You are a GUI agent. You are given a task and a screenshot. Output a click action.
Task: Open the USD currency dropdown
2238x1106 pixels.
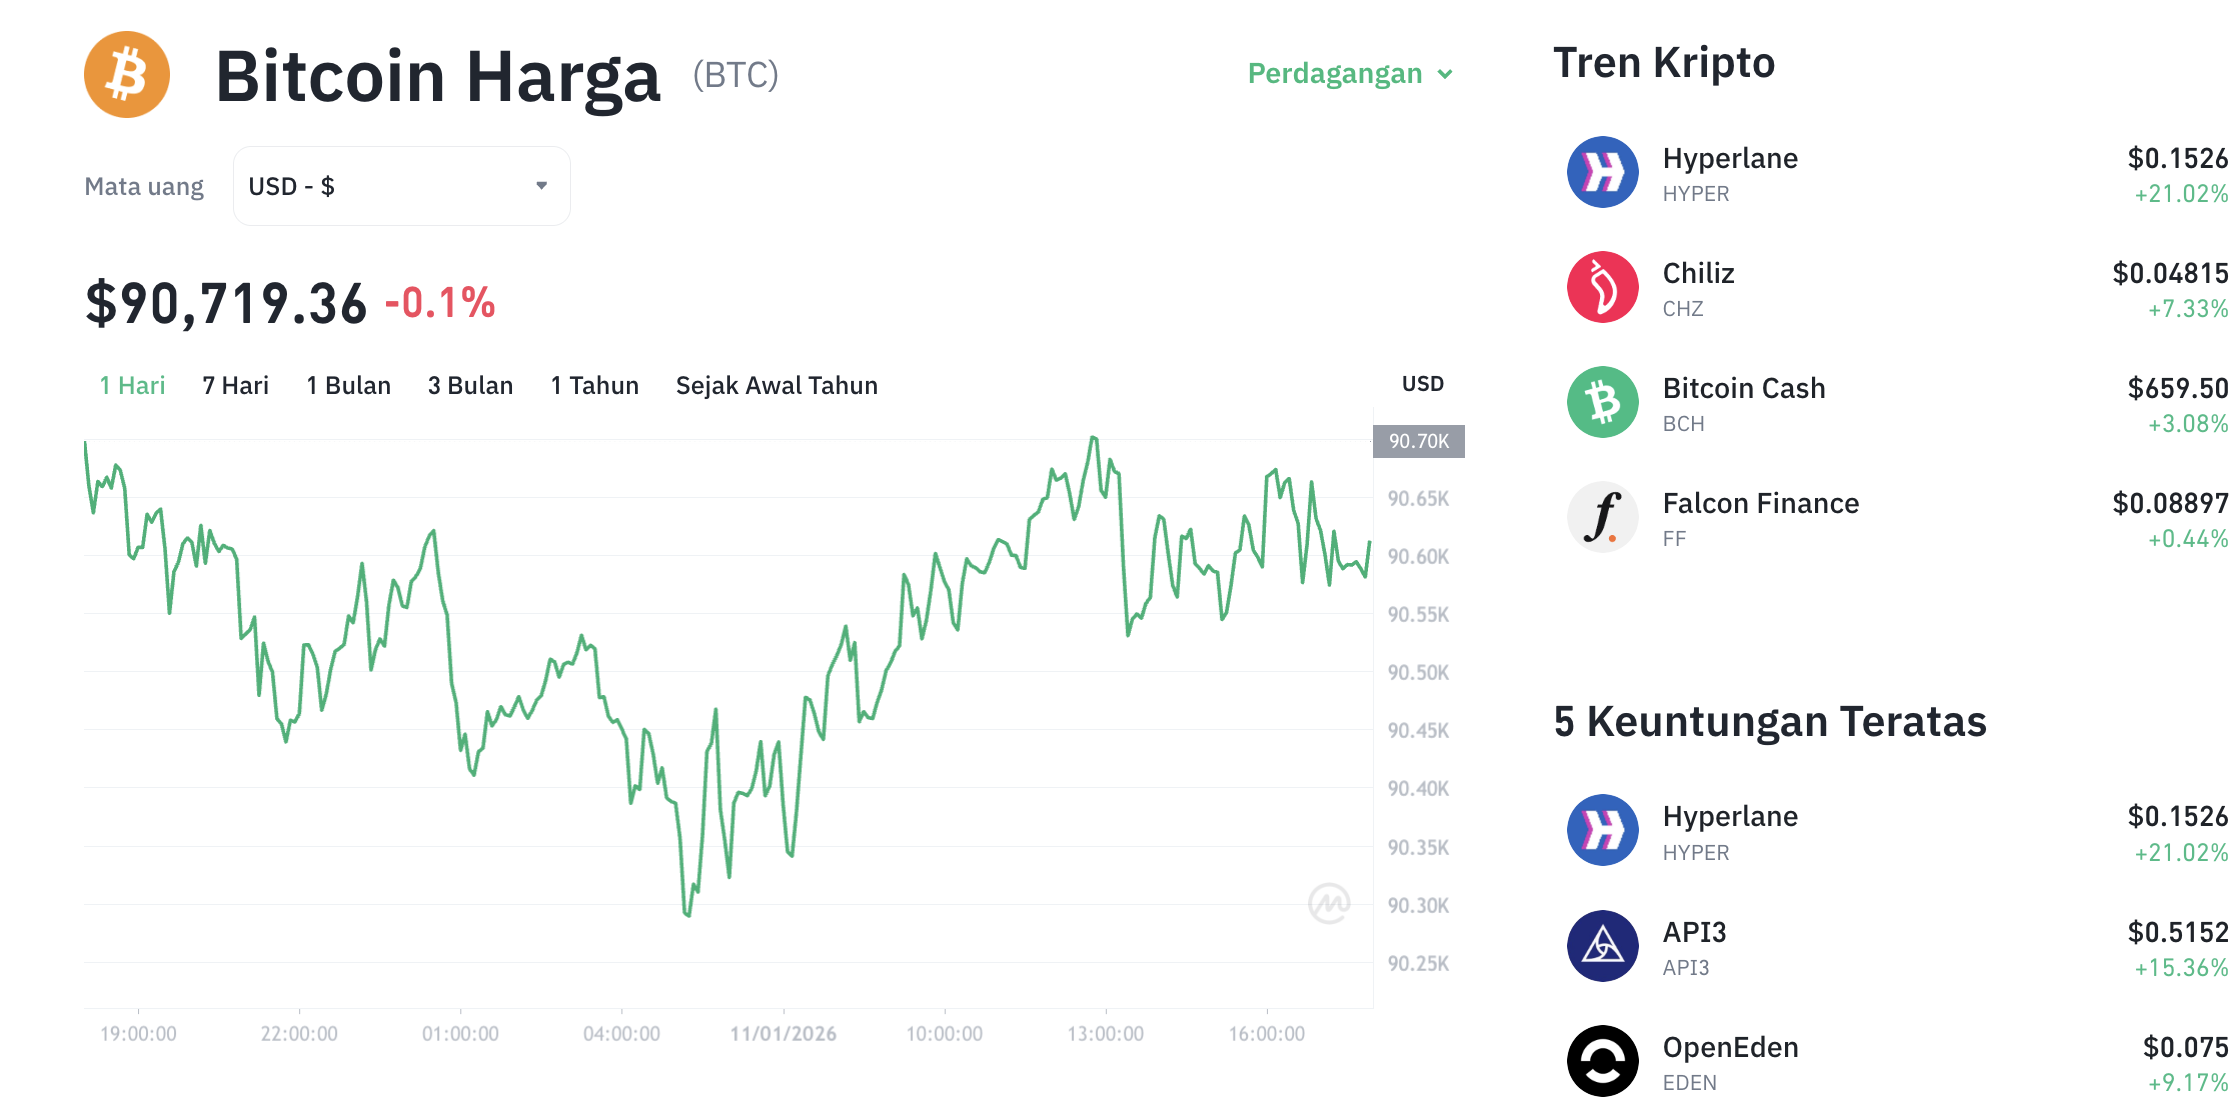401,186
